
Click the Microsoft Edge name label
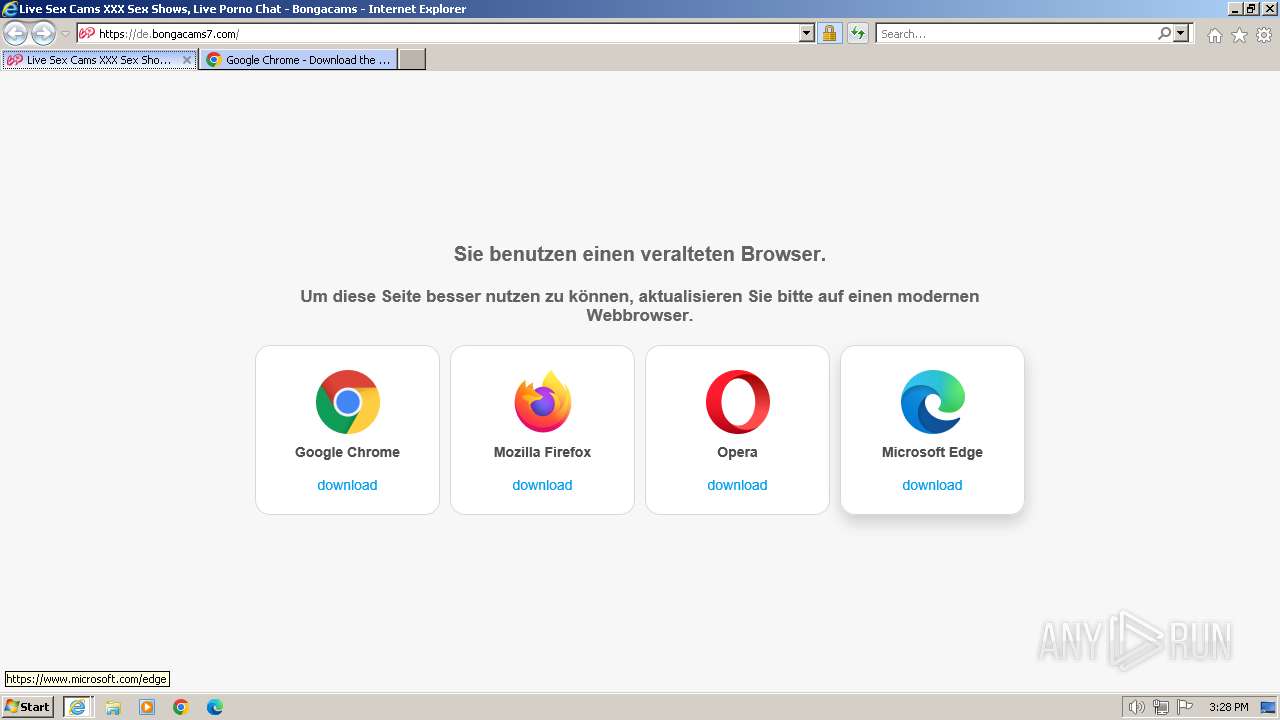click(x=932, y=452)
